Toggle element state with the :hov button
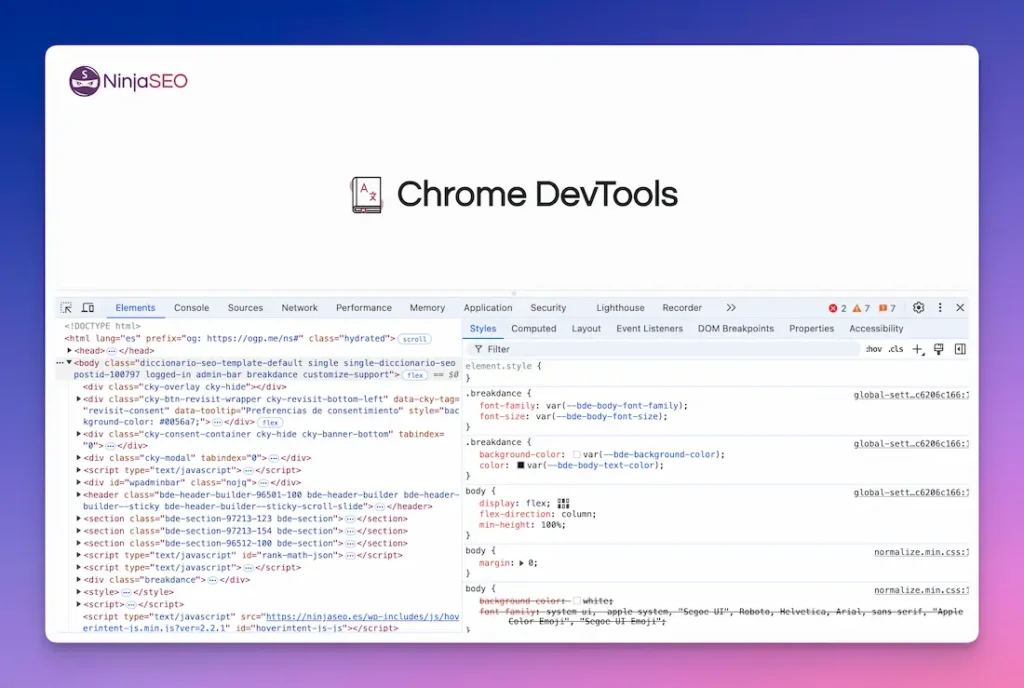 pyautogui.click(x=875, y=349)
